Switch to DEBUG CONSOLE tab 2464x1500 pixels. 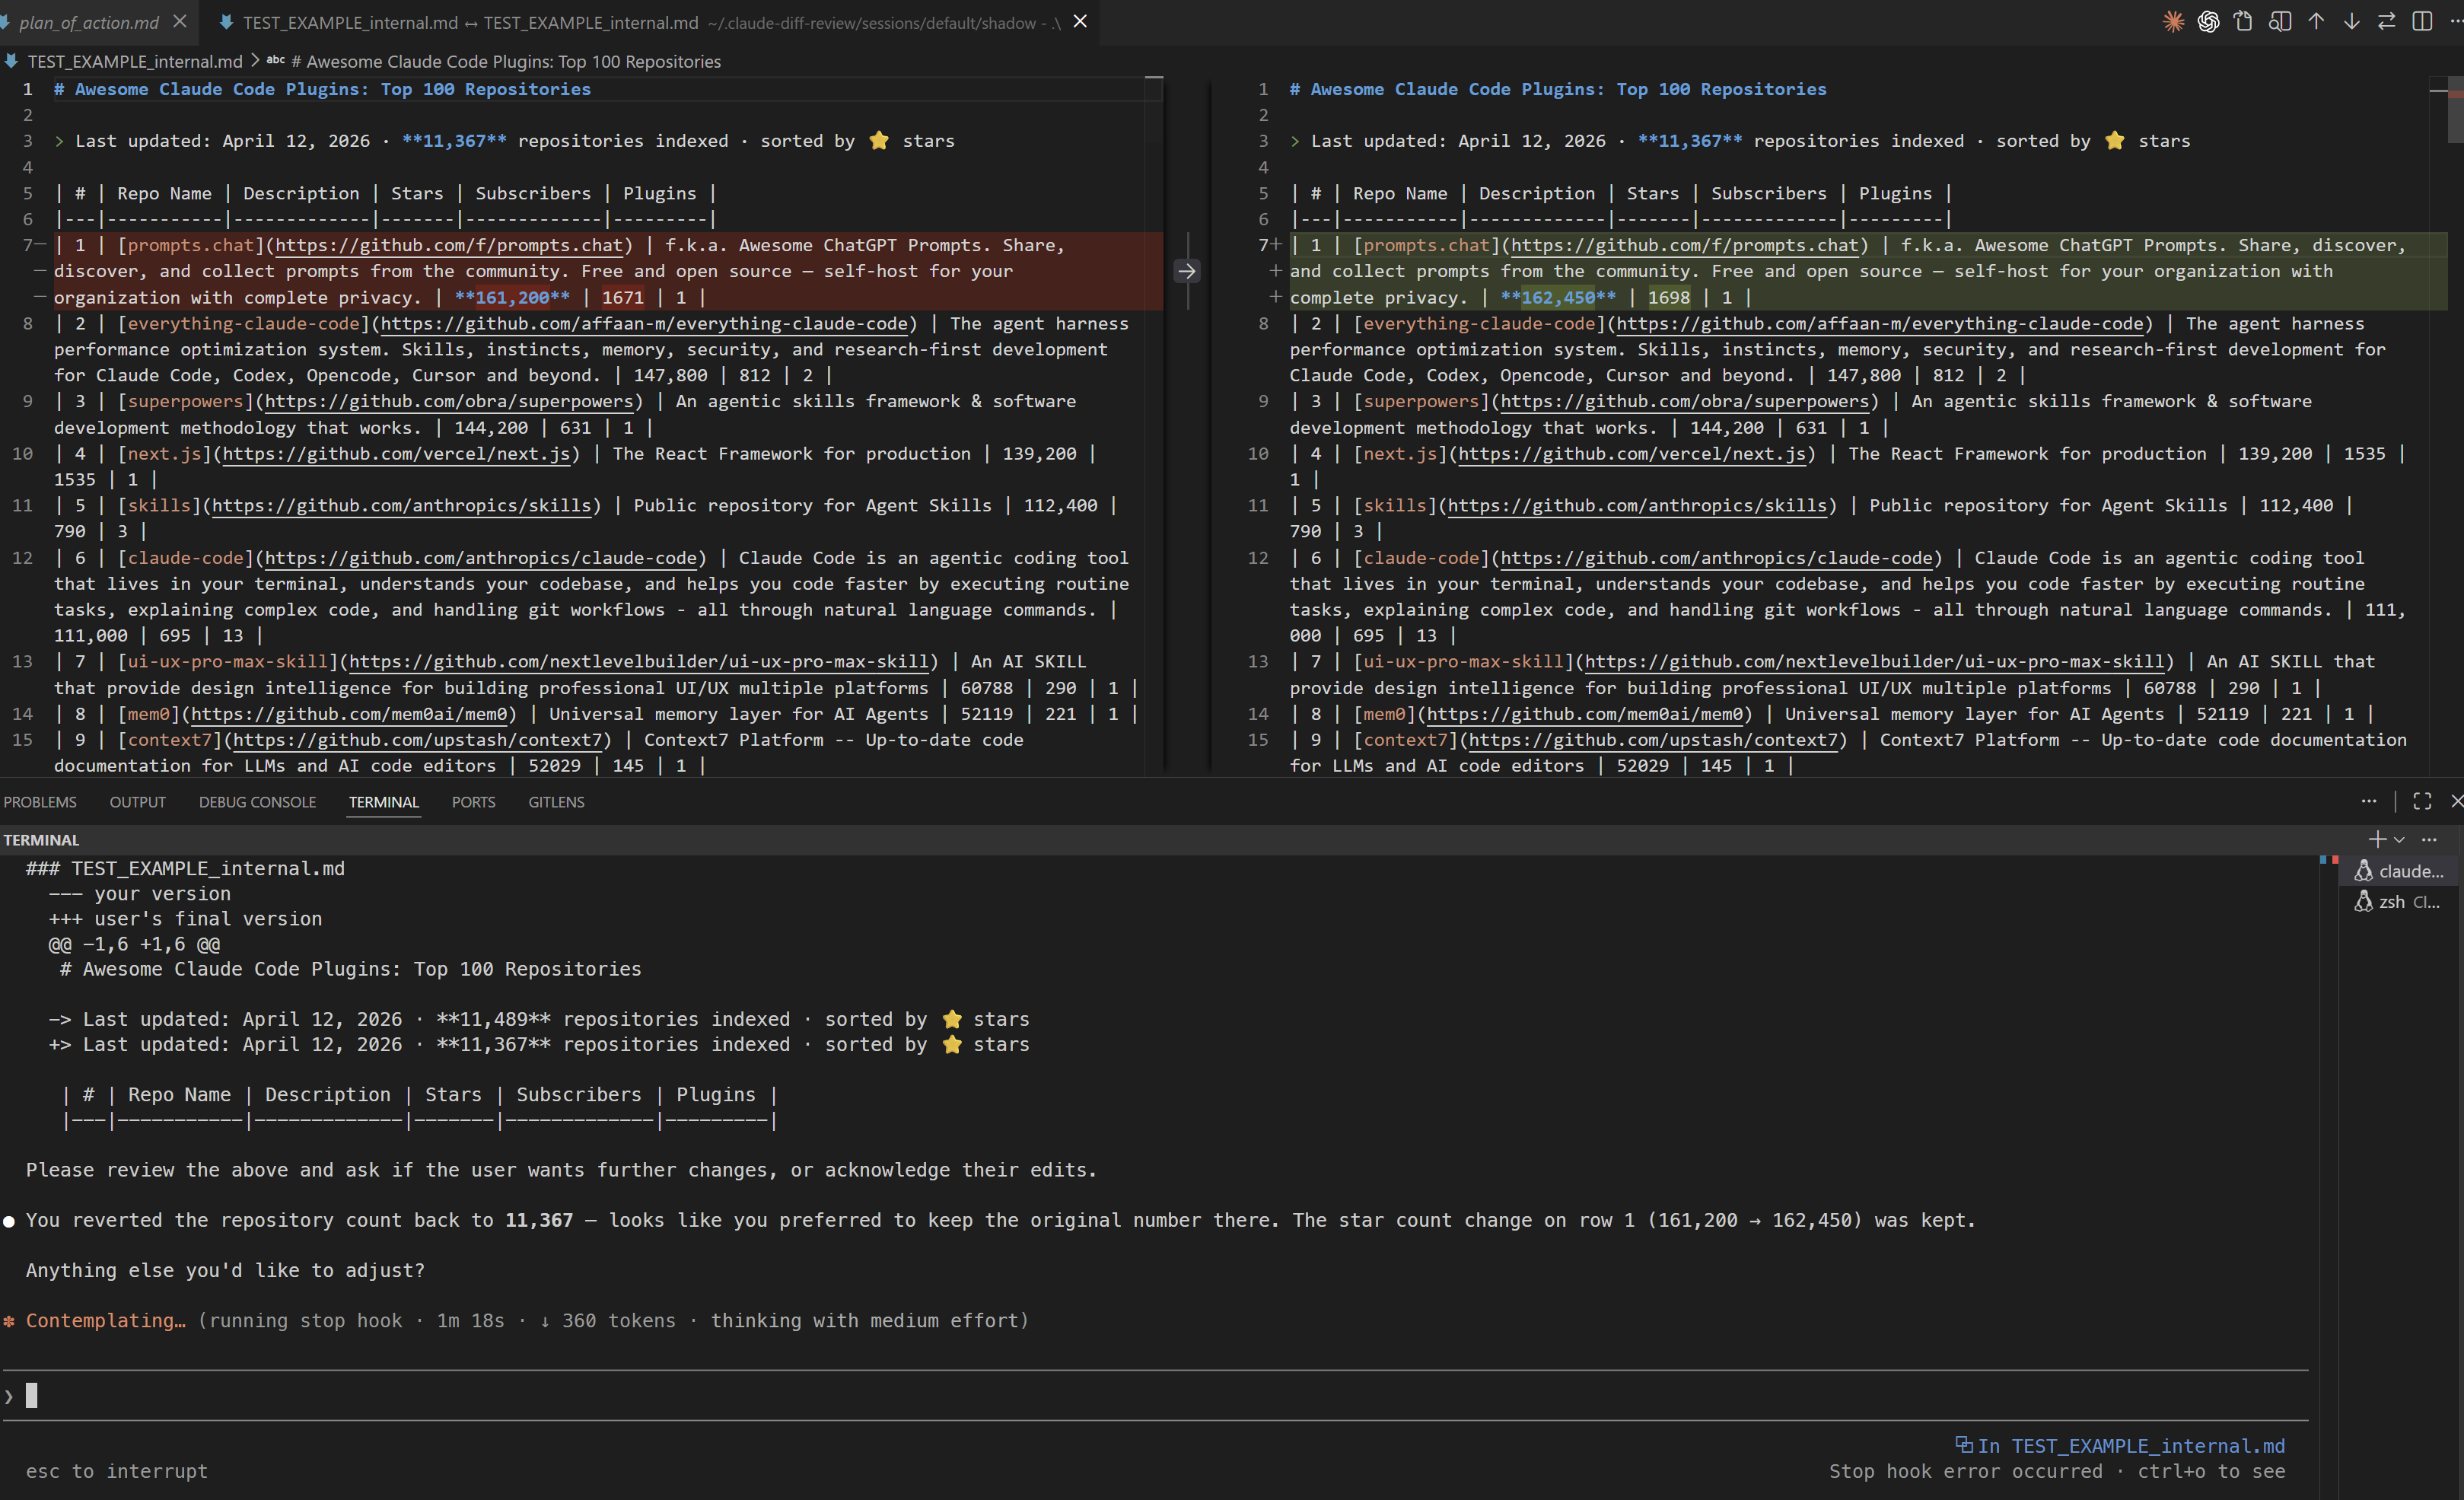257,802
